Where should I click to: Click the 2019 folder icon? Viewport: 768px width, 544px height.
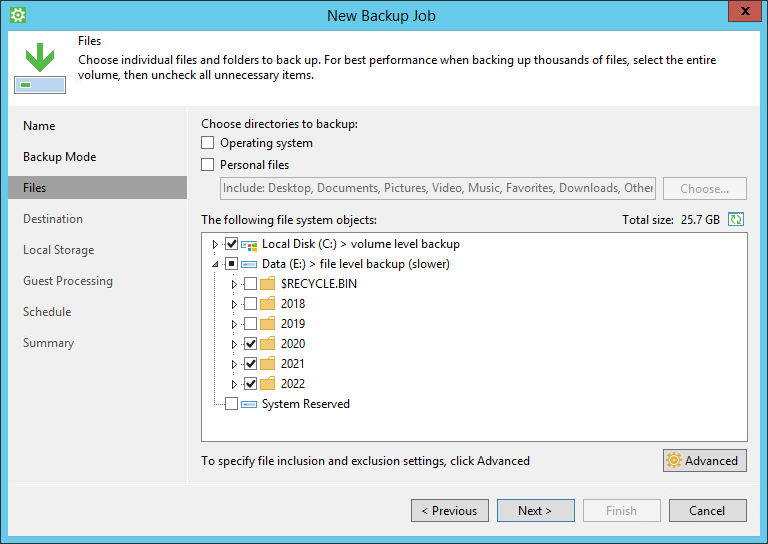267,324
